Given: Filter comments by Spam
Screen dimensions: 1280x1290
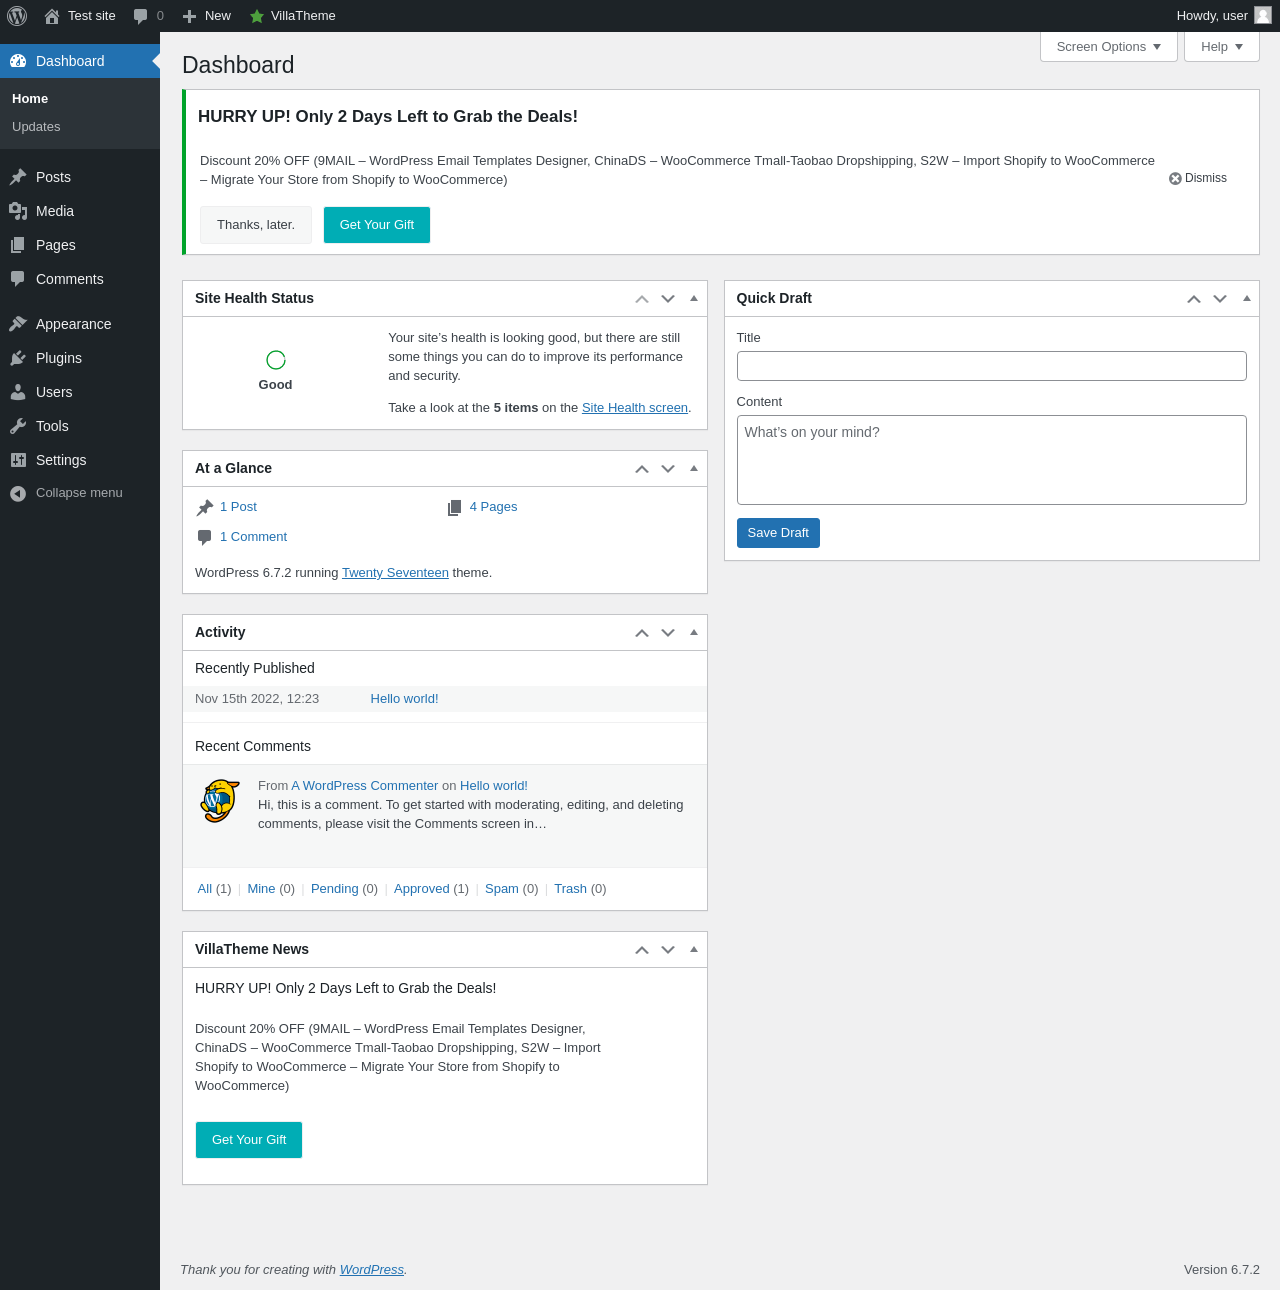Looking at the screenshot, I should (502, 889).
